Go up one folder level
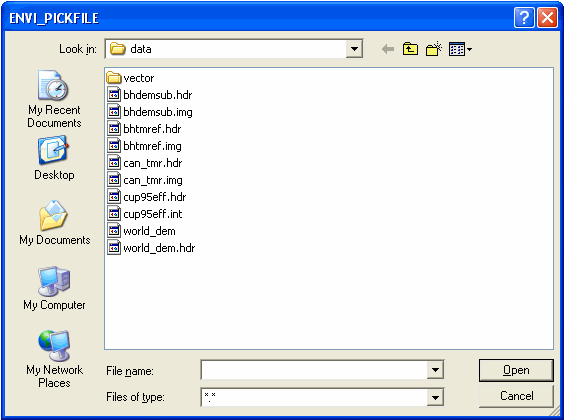 [410, 49]
